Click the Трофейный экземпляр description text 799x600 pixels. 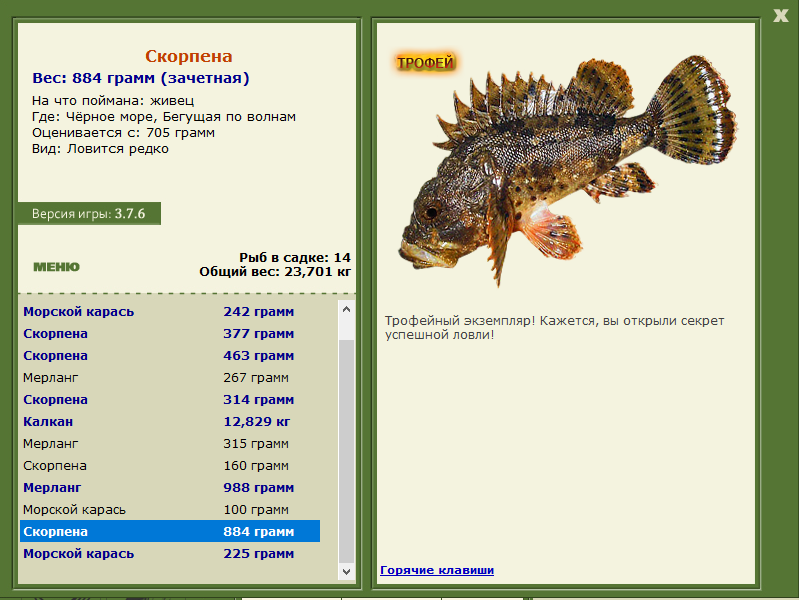coord(554,328)
